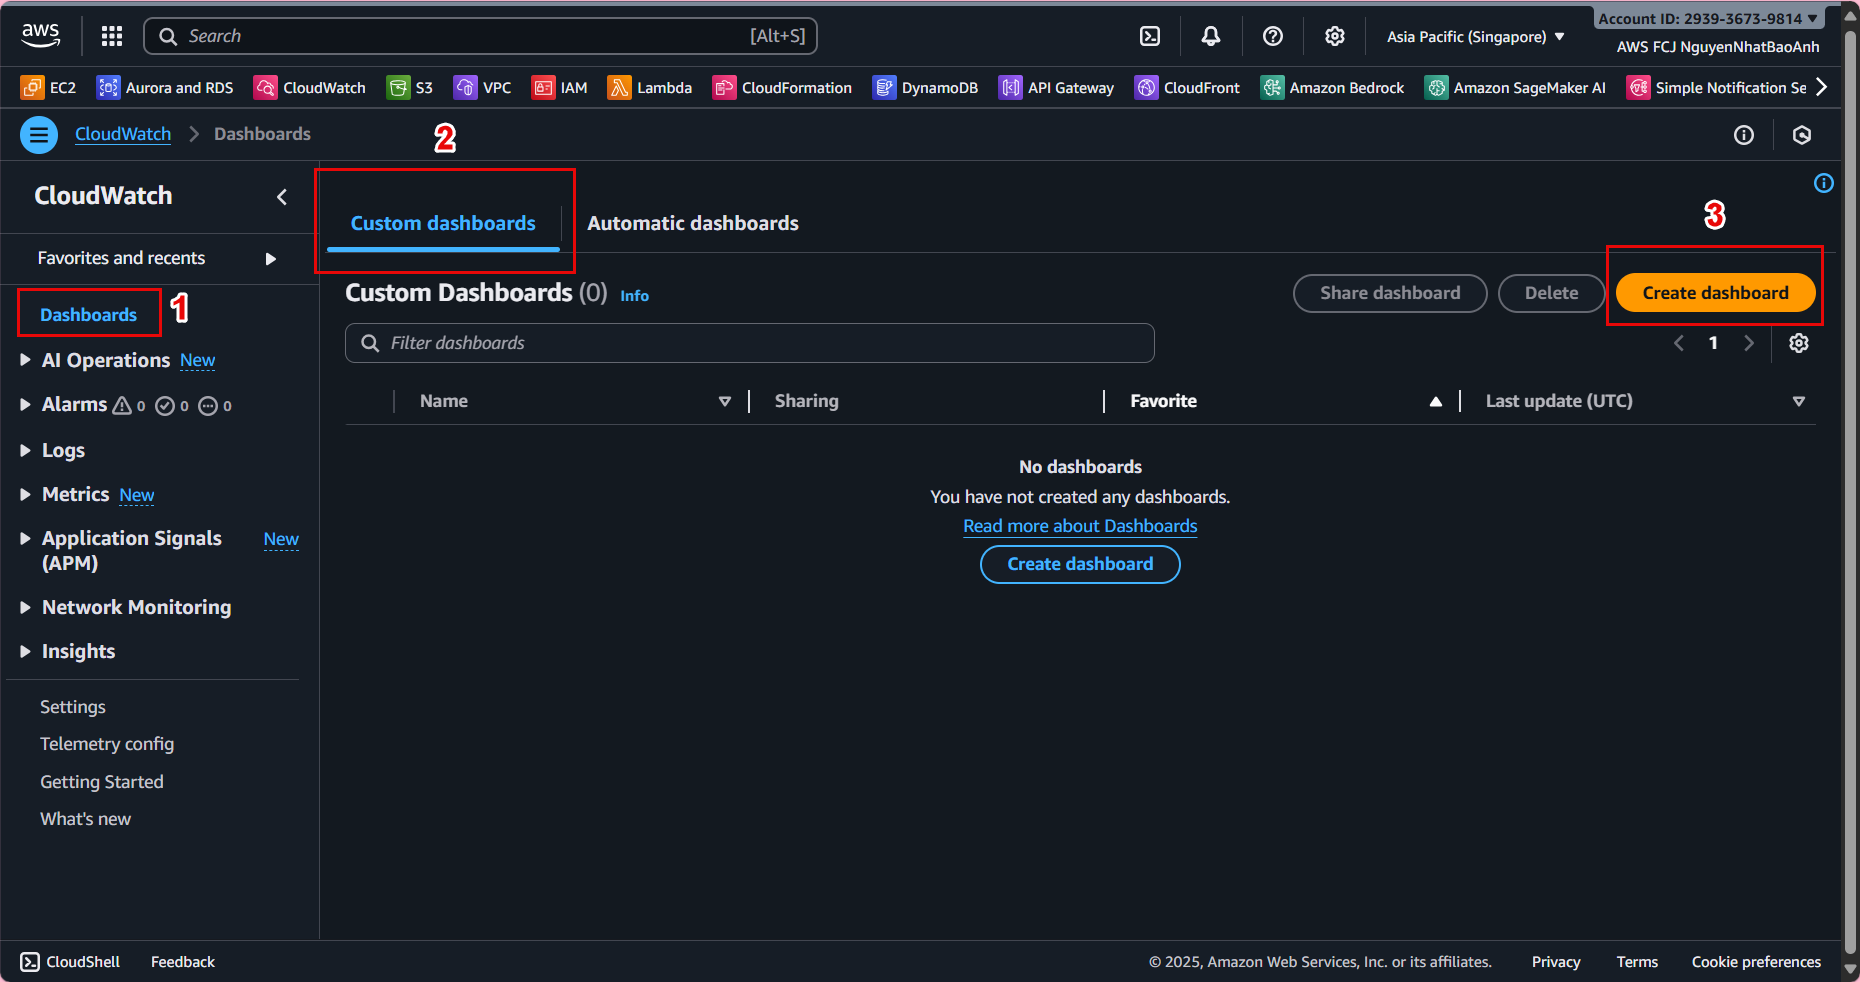Open the settings gear in top bar
The image size is (1860, 982).
(x=1335, y=36)
